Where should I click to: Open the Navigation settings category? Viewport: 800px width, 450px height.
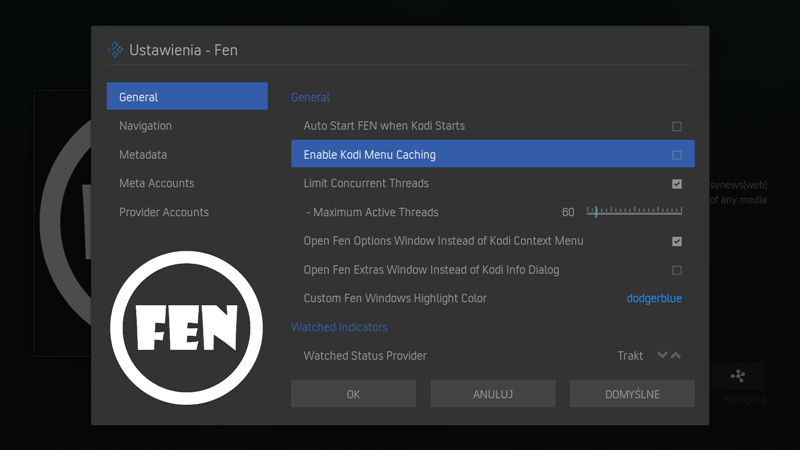point(187,126)
